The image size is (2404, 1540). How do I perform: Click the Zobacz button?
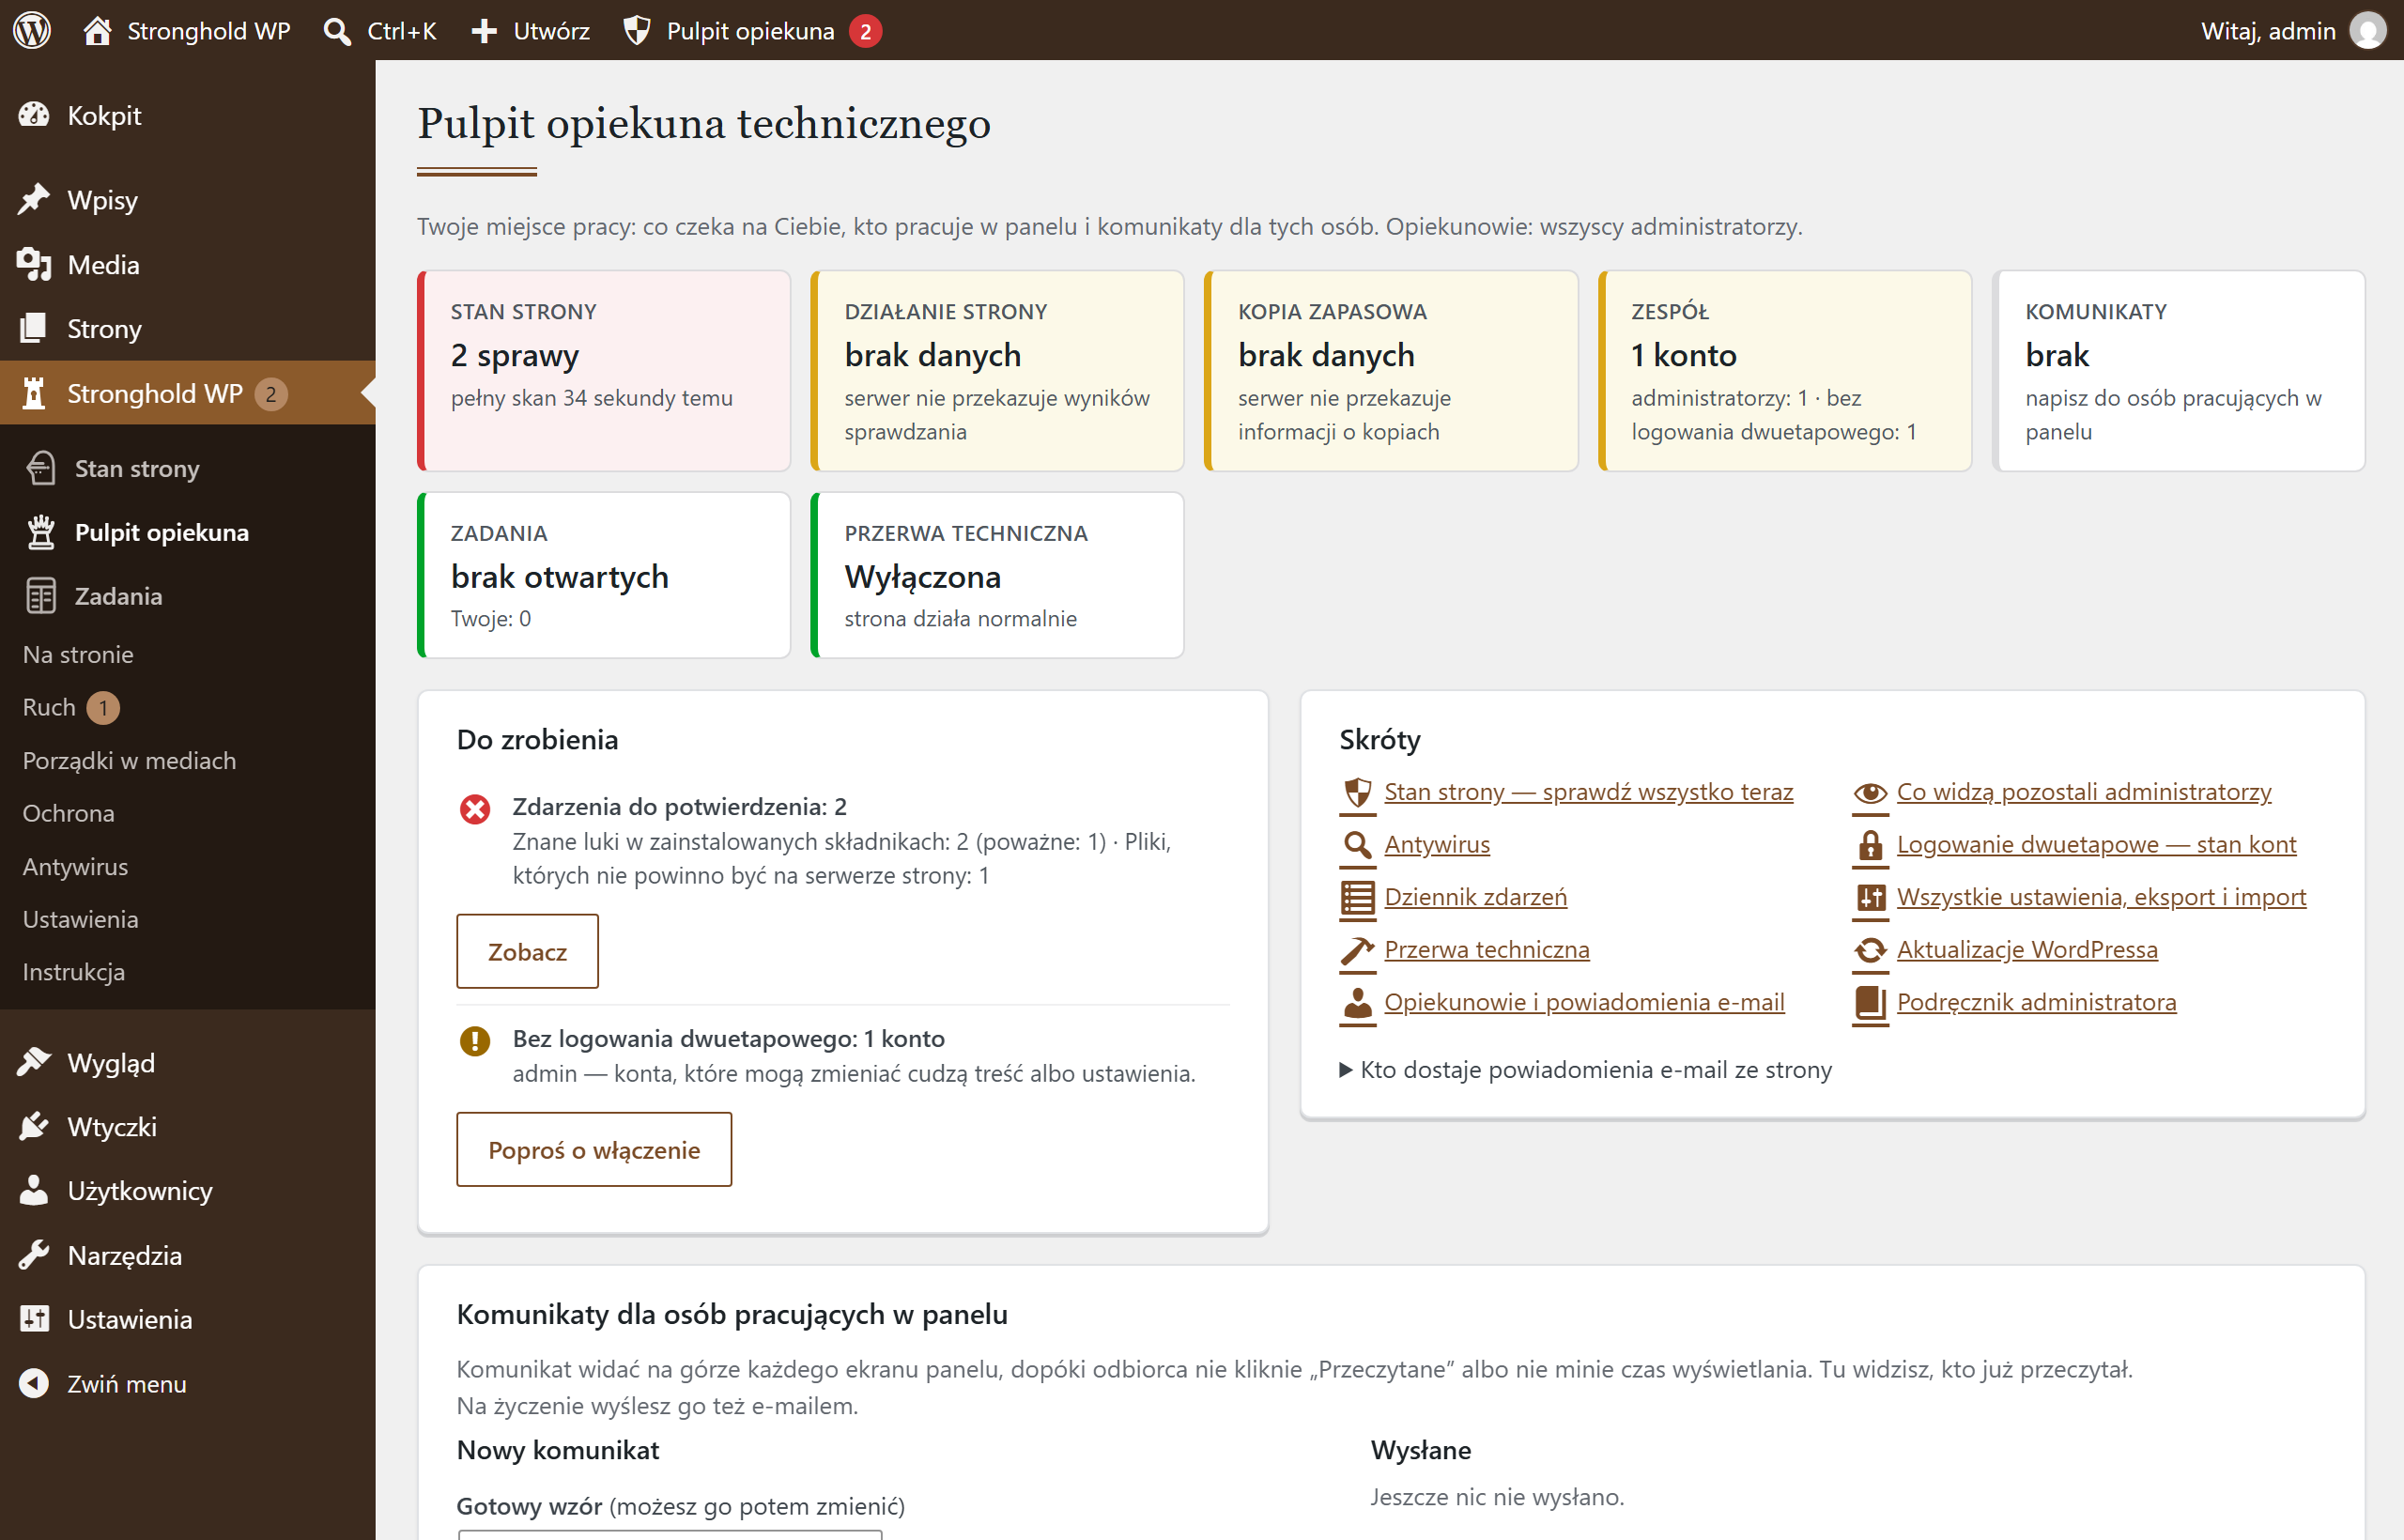(x=527, y=951)
